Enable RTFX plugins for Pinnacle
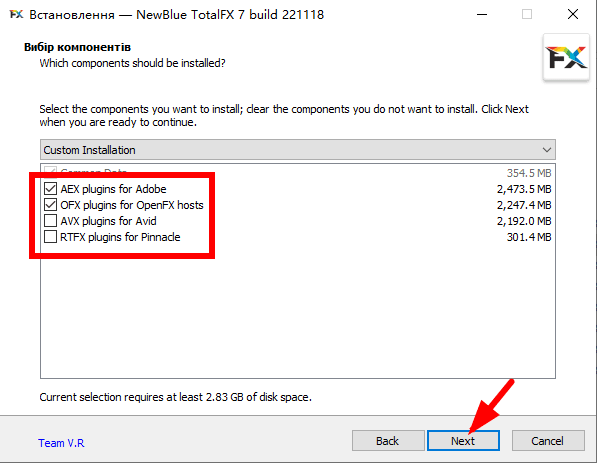The width and height of the screenshot is (597, 463). click(x=51, y=237)
